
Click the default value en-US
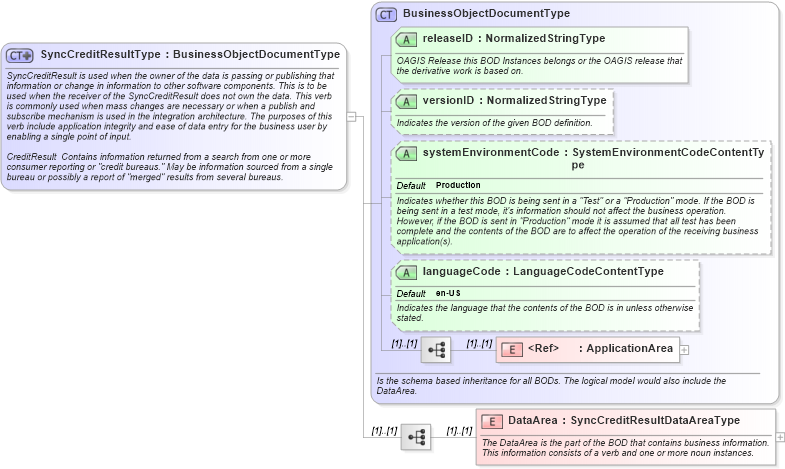point(448,293)
